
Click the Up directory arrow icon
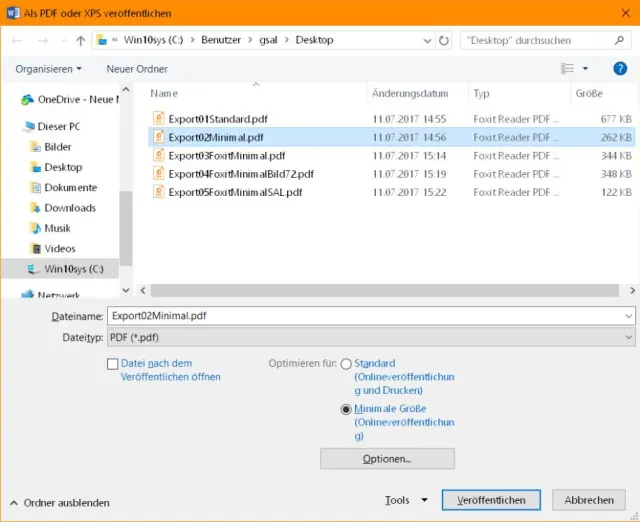click(80, 41)
